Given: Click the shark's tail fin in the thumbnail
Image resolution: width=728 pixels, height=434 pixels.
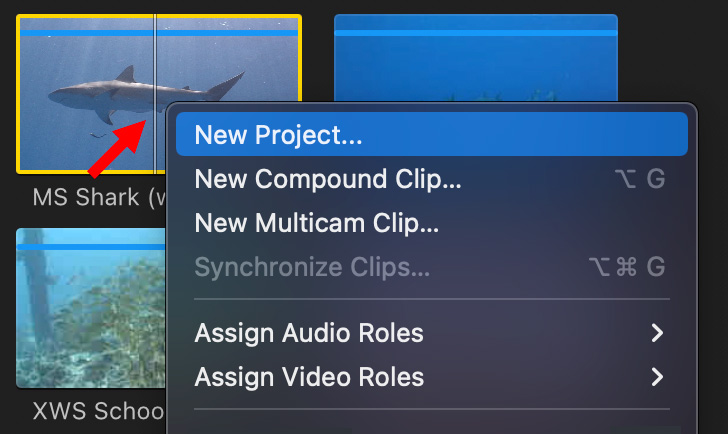Looking at the screenshot, I should 226,86.
